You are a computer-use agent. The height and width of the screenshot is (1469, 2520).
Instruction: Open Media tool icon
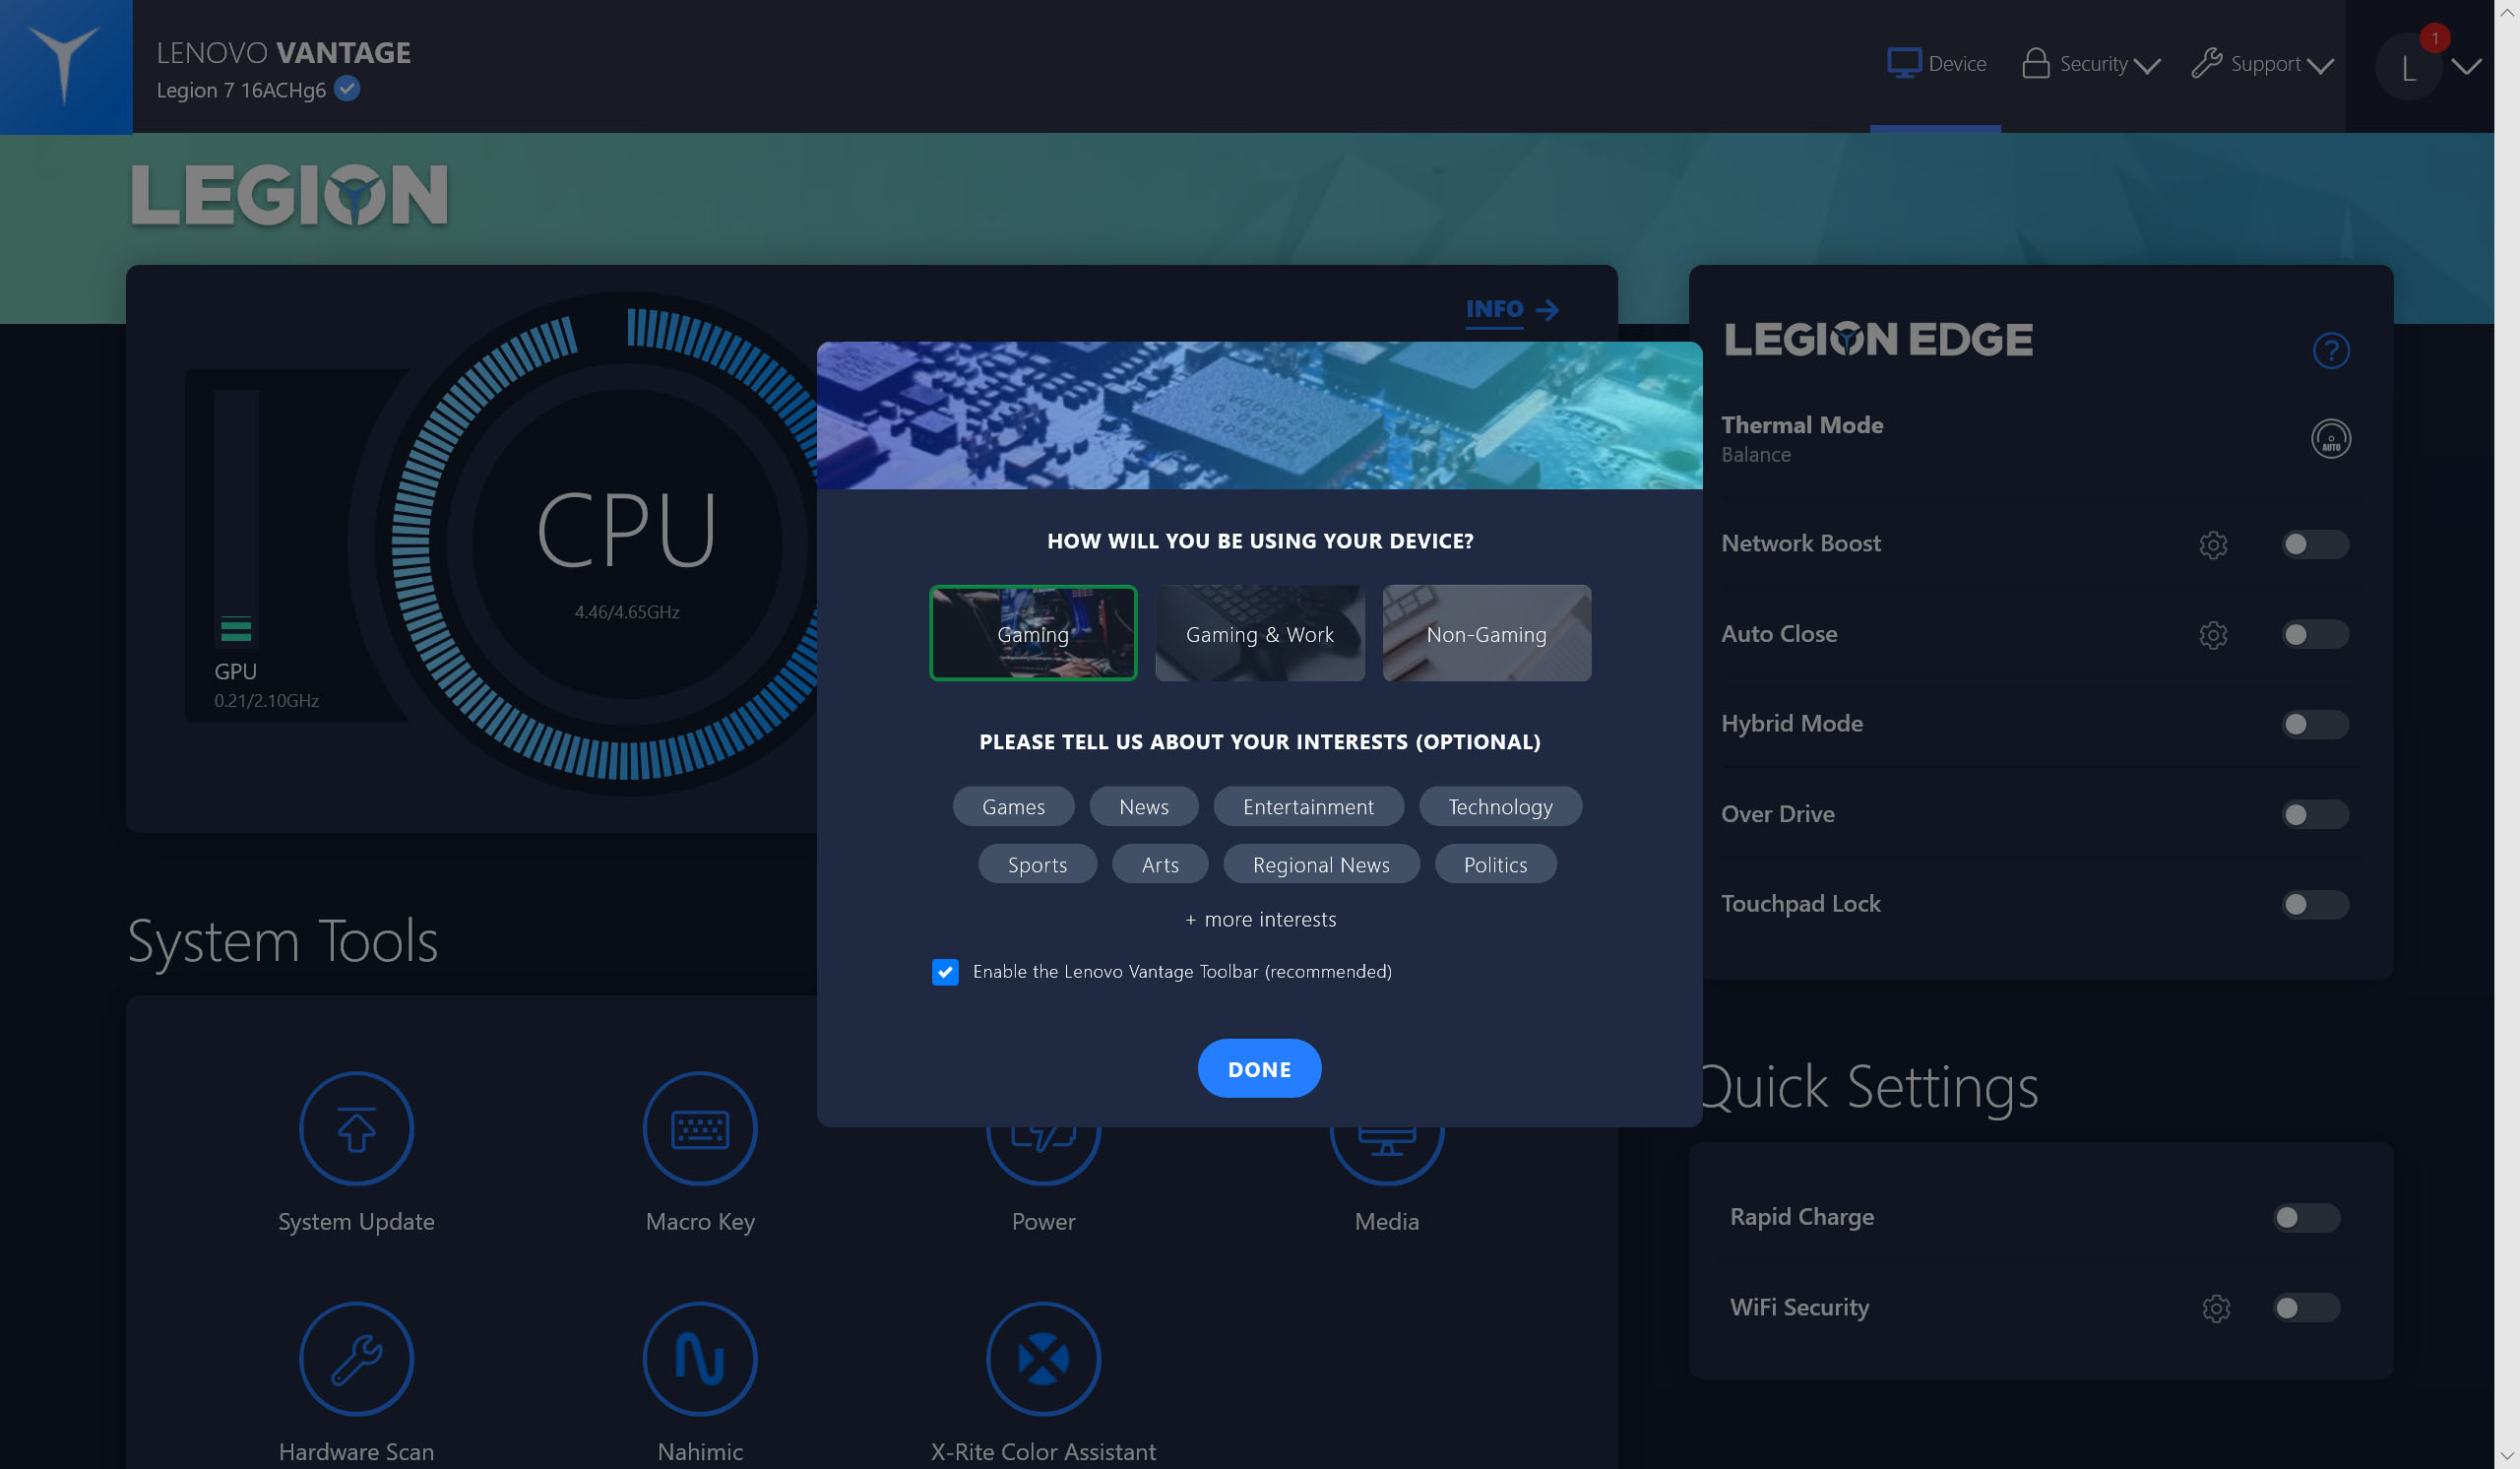click(x=1387, y=1156)
